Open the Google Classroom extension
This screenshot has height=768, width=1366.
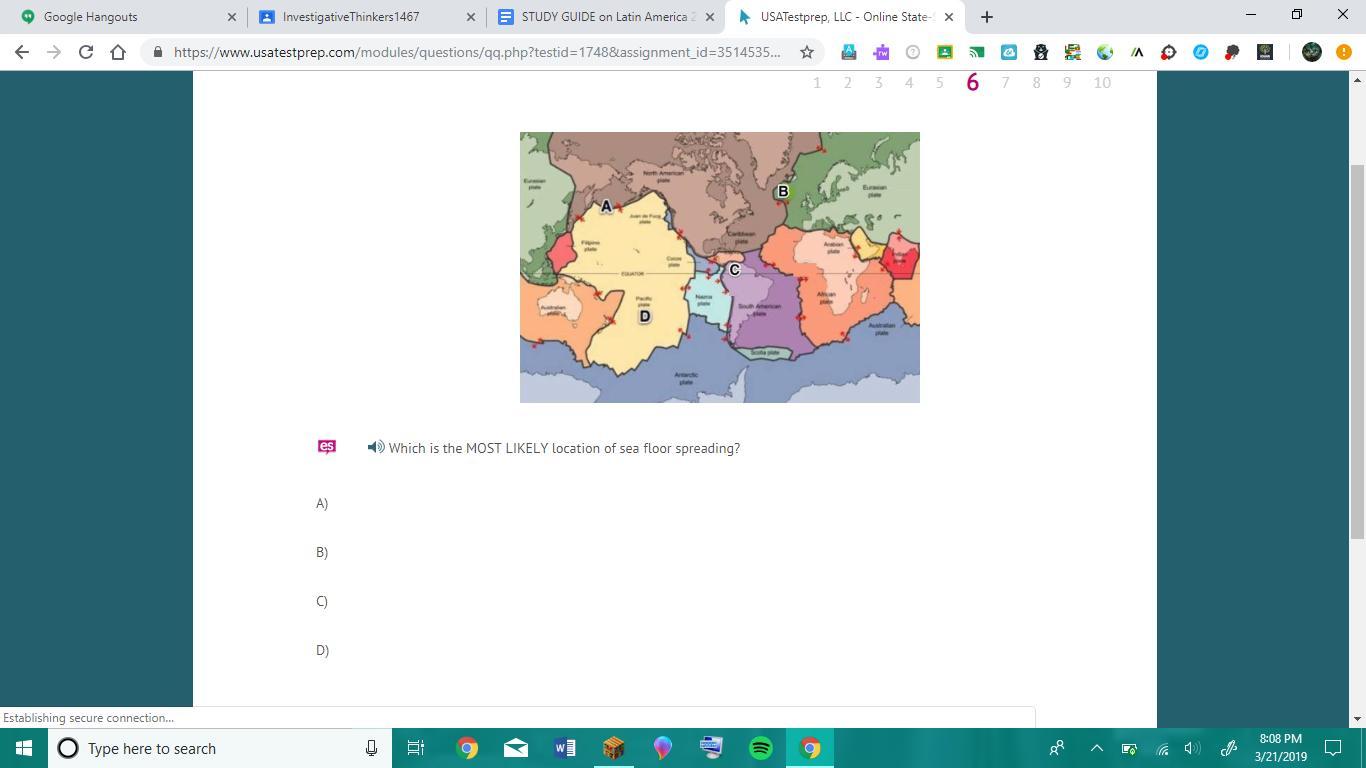[944, 52]
